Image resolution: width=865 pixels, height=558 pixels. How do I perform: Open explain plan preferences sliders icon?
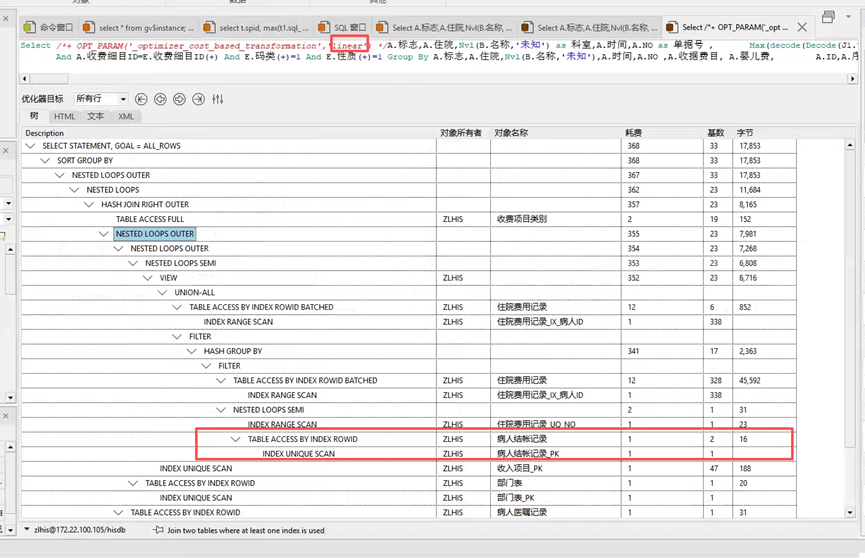pos(218,99)
